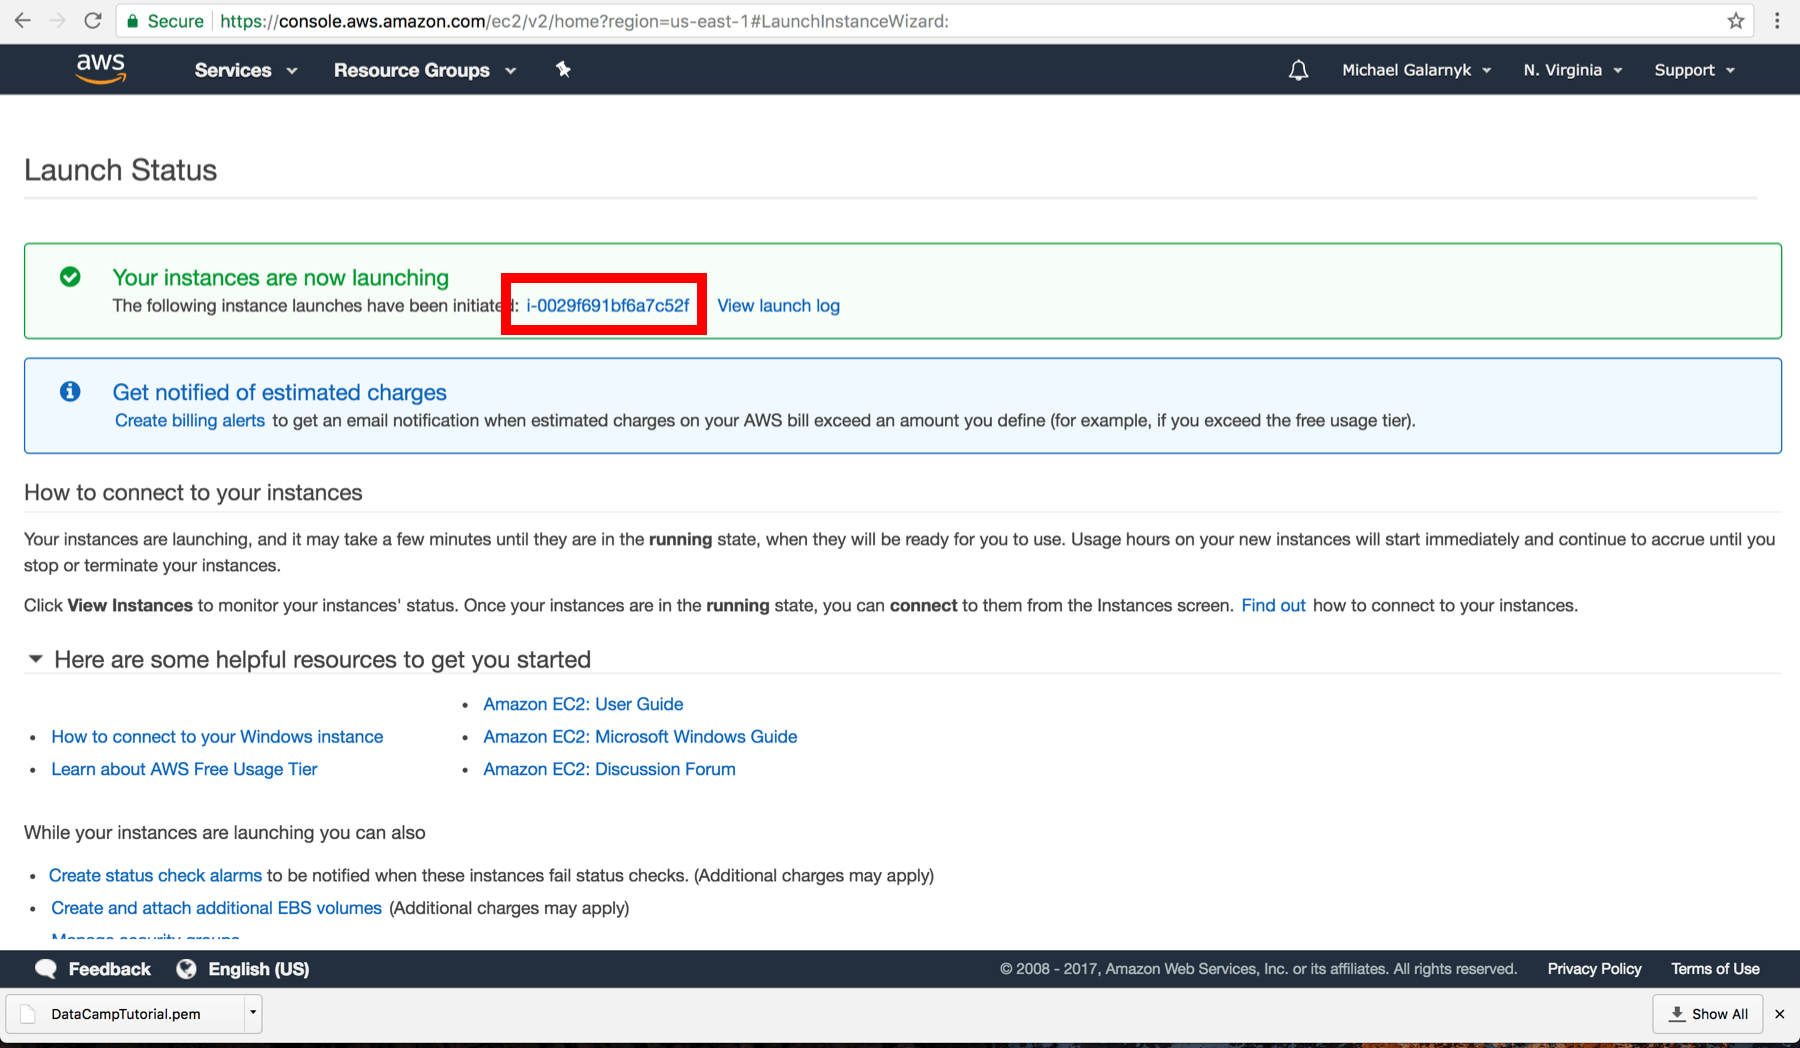1800x1048 pixels.
Task: Open the DataCampTutorial.pem download options arrow
Action: (253, 1013)
